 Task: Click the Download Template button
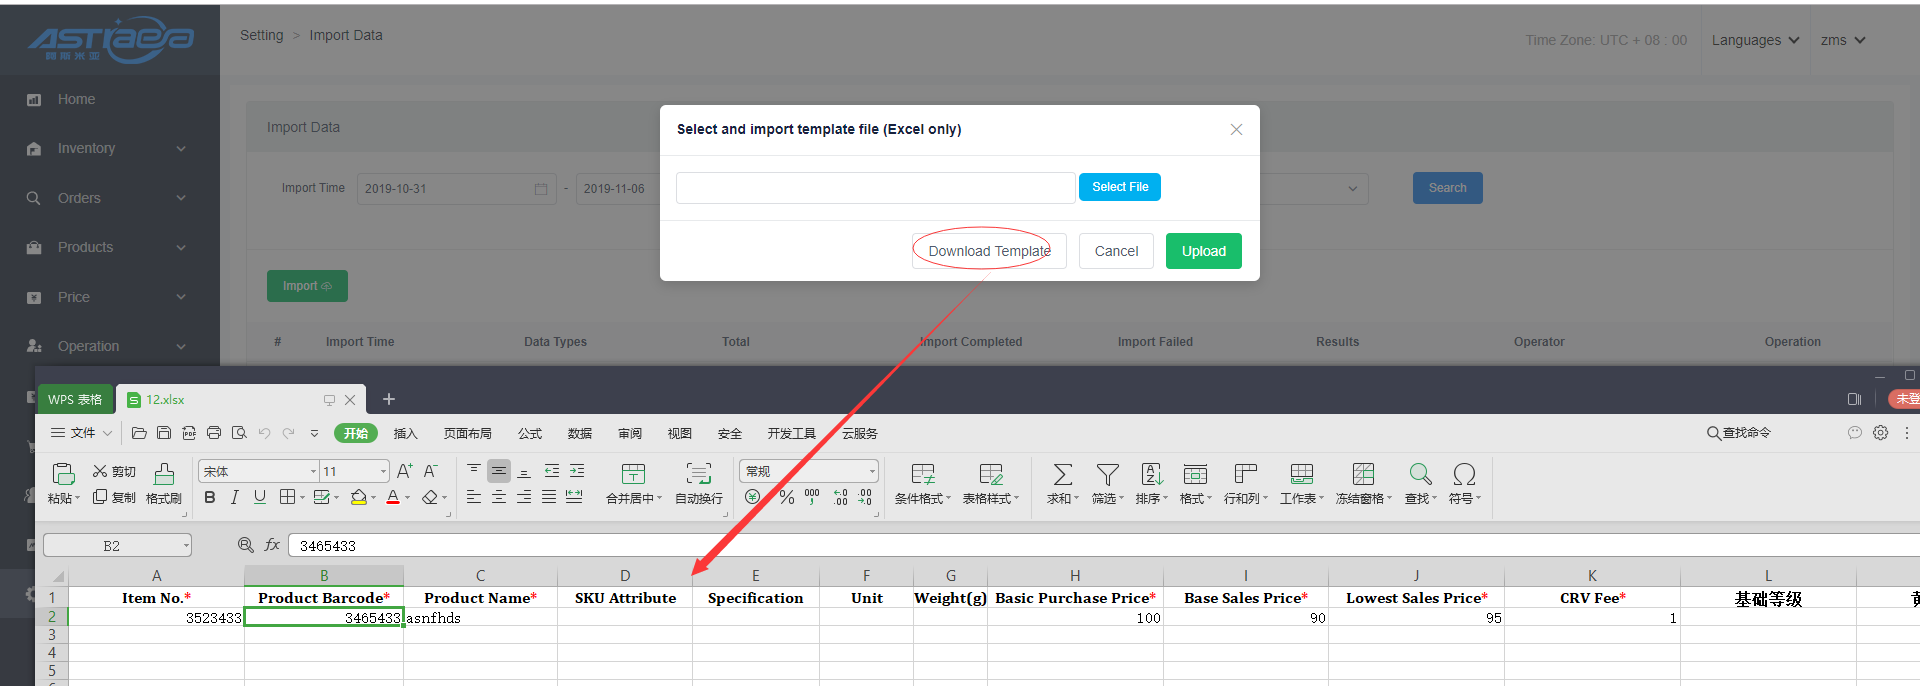click(989, 251)
